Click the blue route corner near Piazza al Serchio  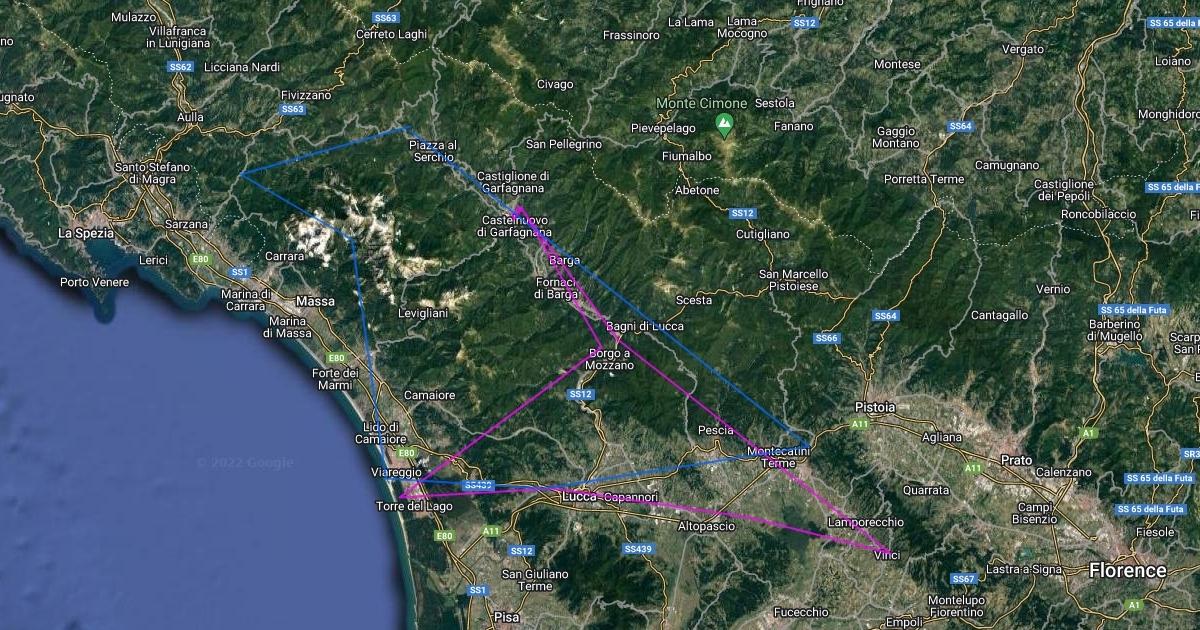pyautogui.click(x=406, y=127)
